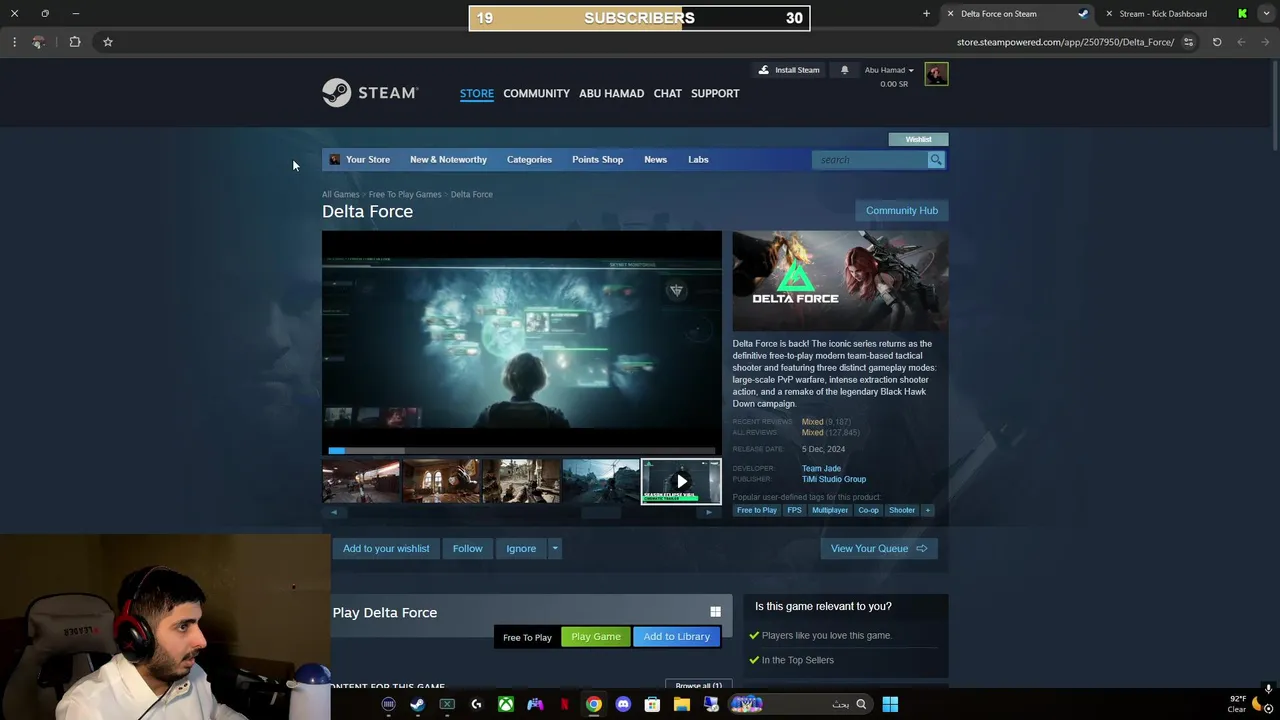Click in the store search field

click(x=870, y=160)
